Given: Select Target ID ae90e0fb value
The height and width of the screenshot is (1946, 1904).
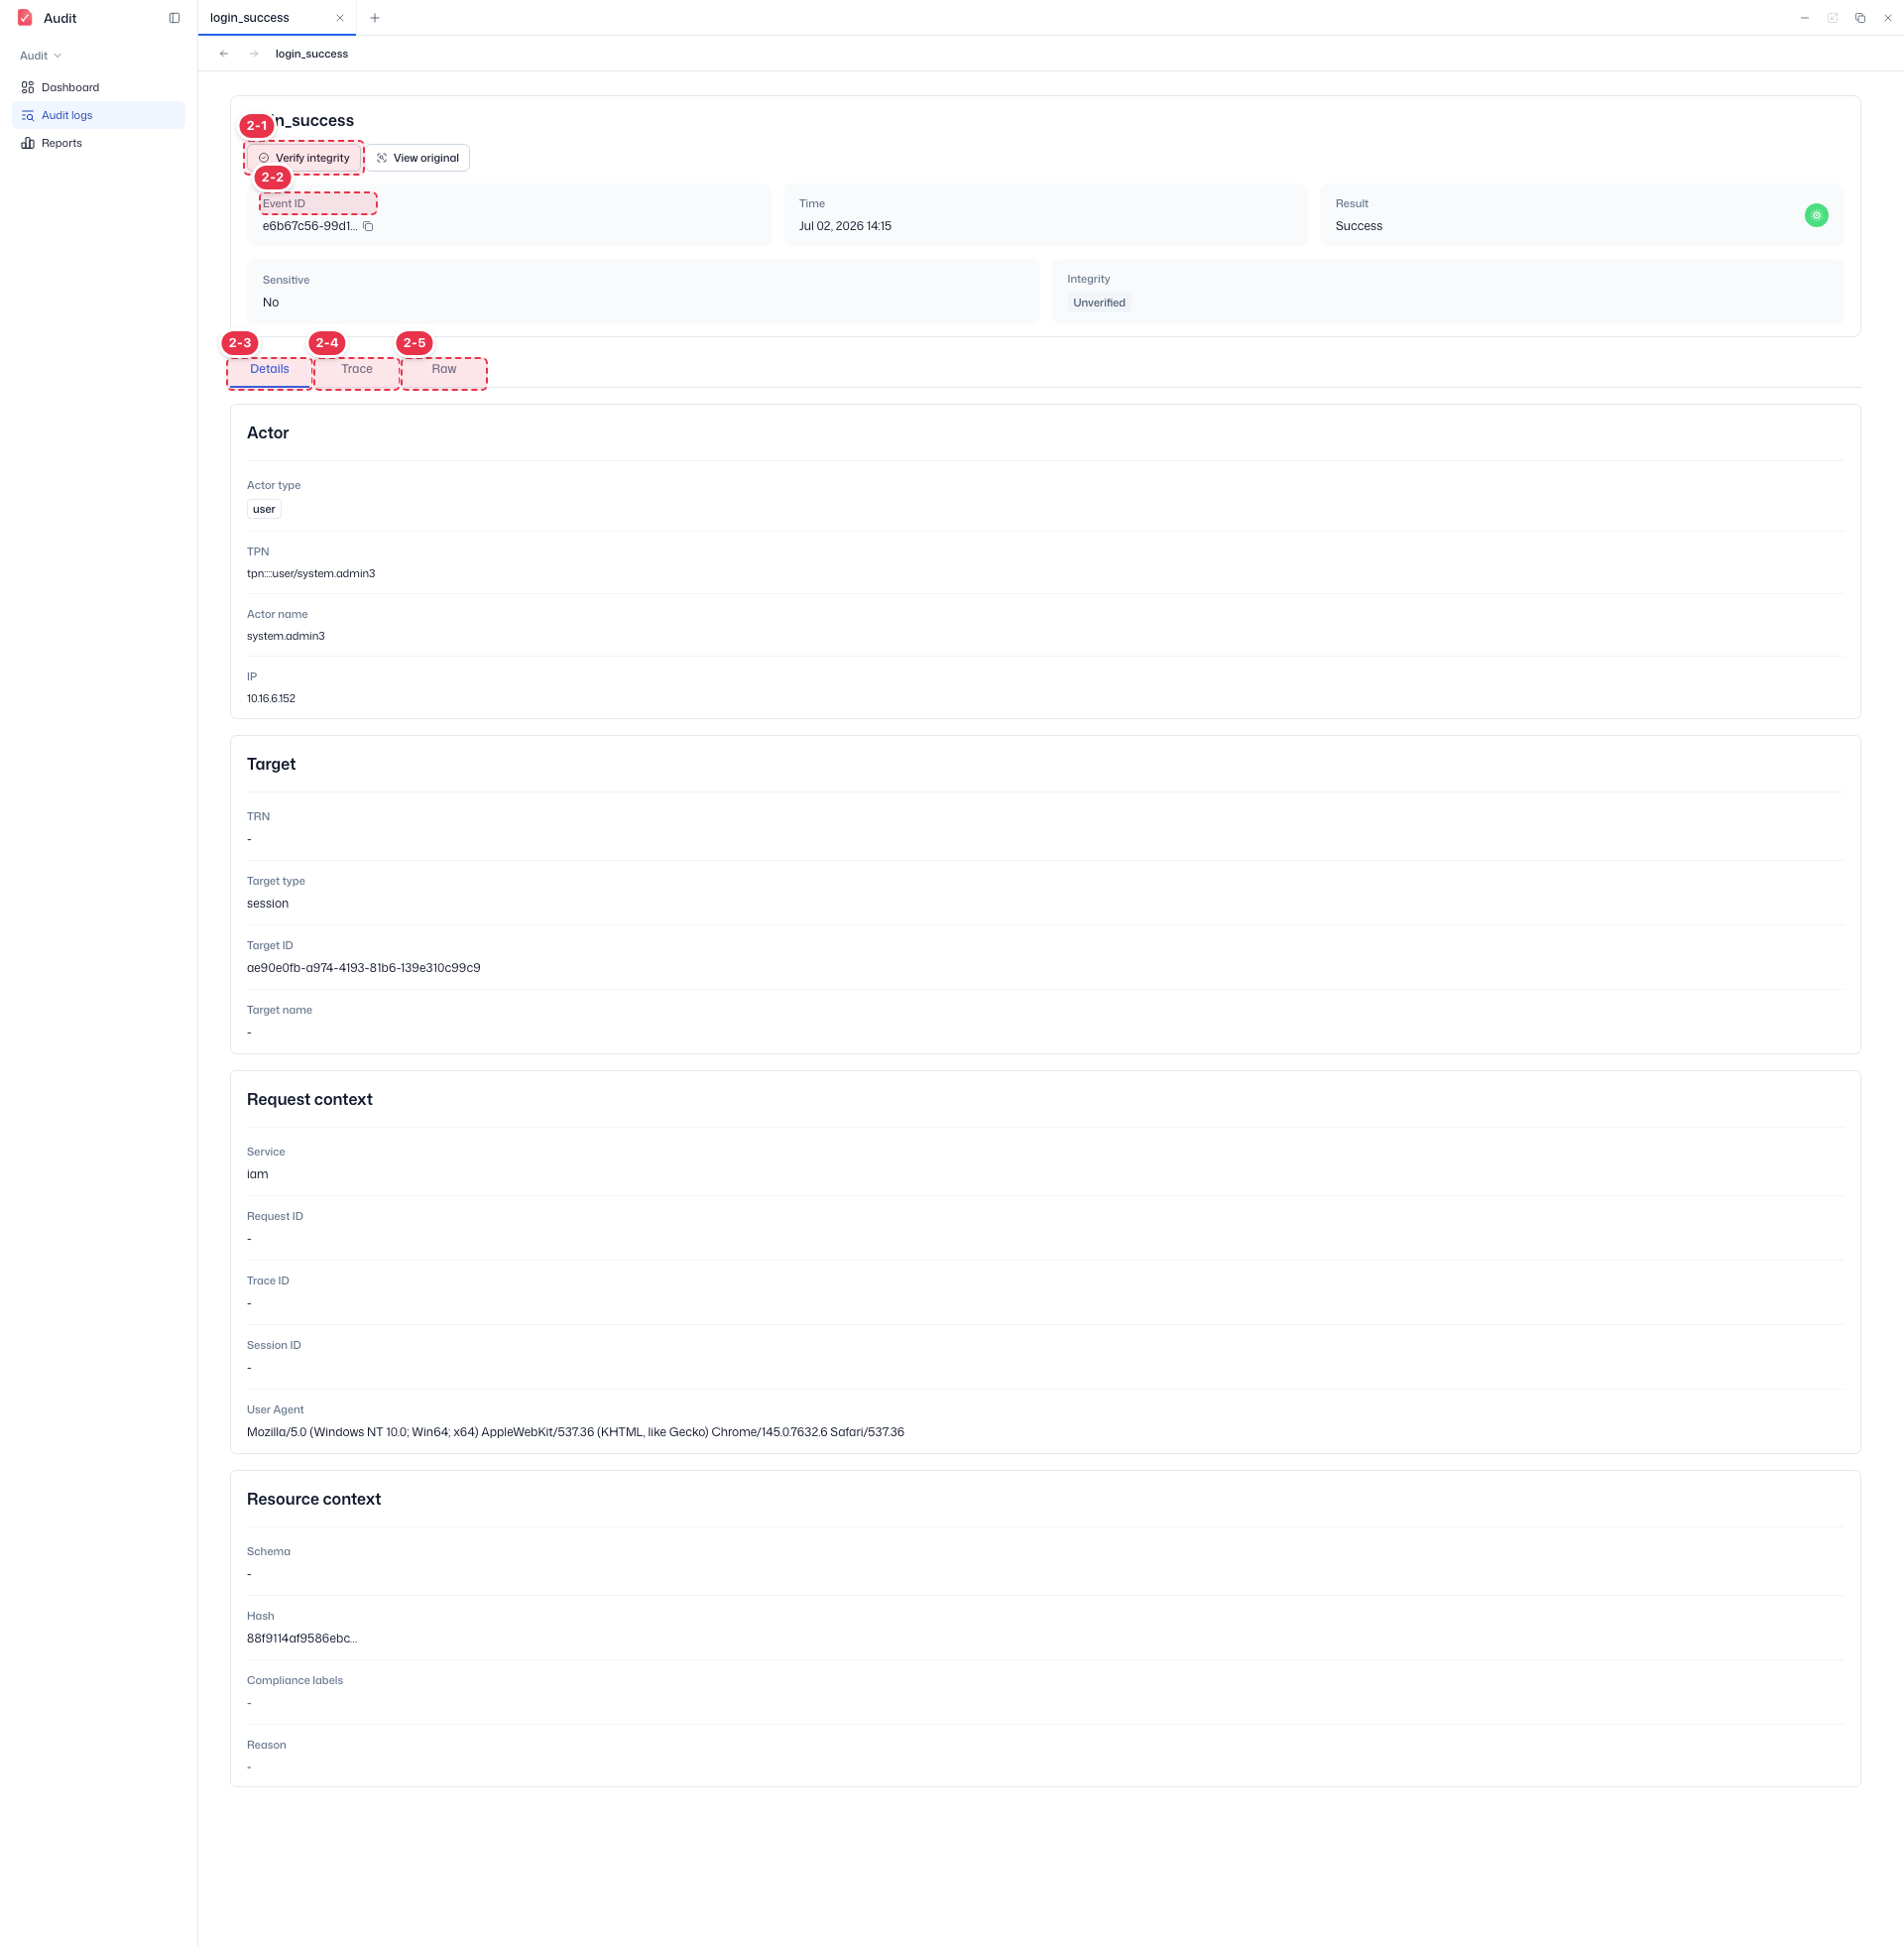Looking at the screenshot, I should (x=364, y=968).
